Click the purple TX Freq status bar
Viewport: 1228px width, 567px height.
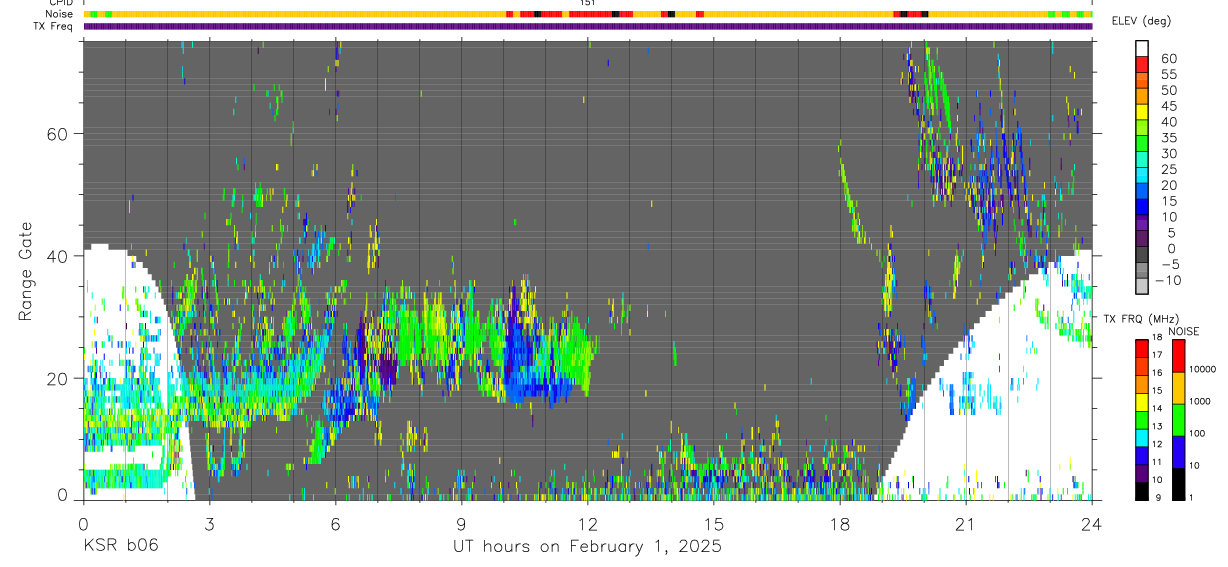pyautogui.click(x=588, y=26)
